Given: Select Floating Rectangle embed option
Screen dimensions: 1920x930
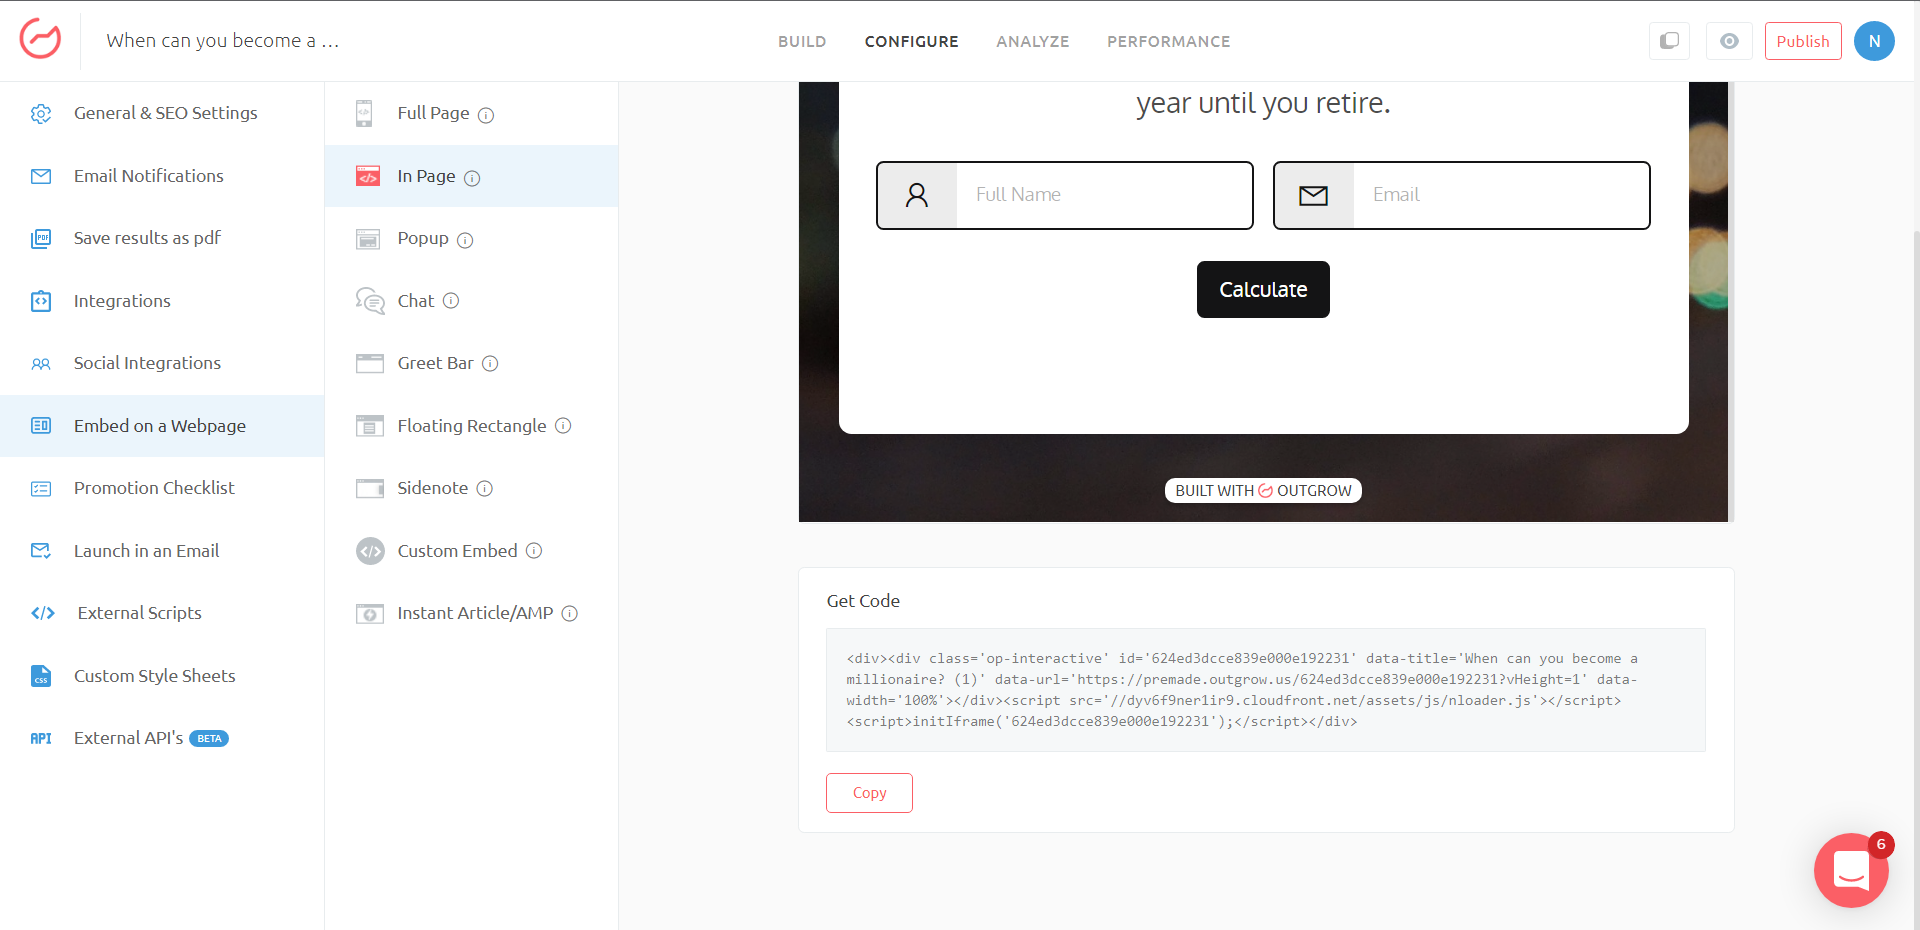Looking at the screenshot, I should pos(471,426).
